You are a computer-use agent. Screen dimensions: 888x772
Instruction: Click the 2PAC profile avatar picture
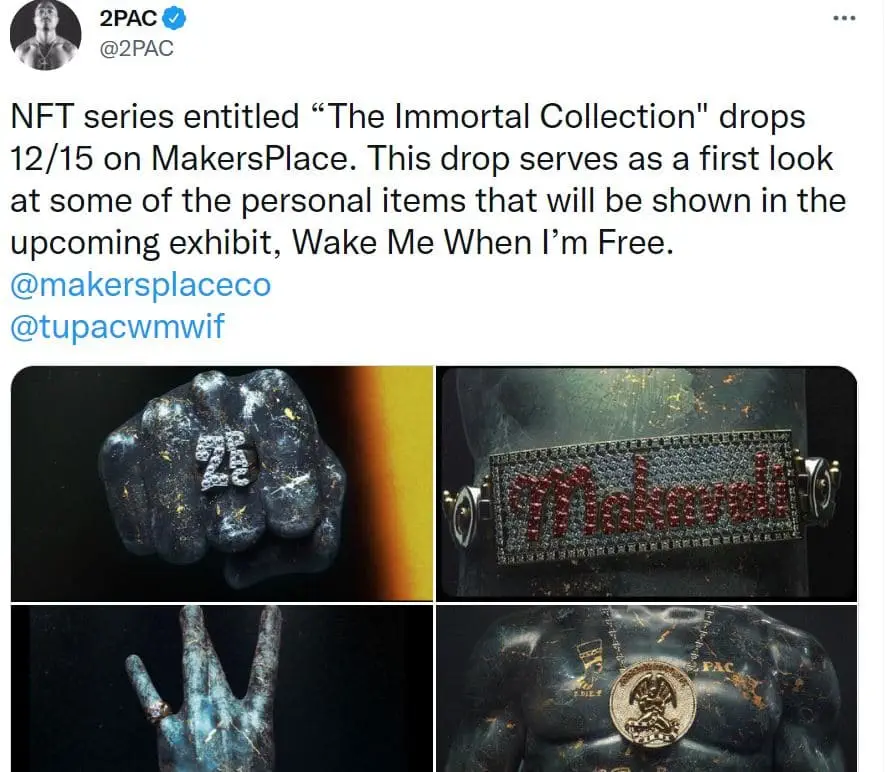(45, 35)
